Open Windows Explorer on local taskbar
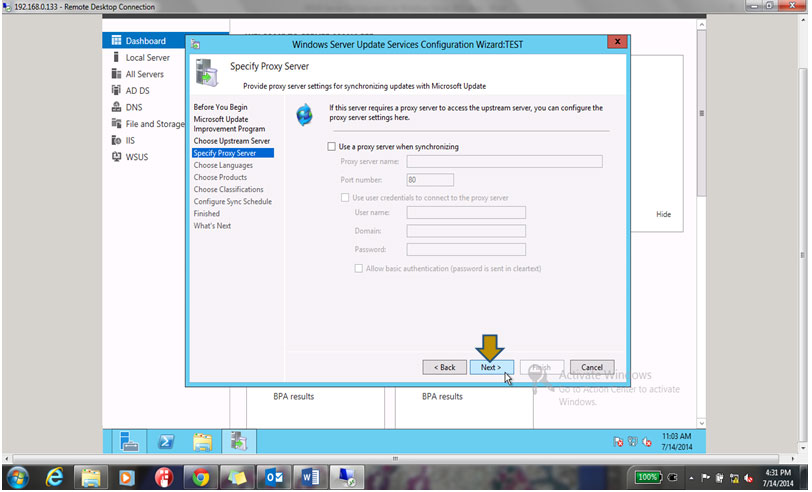This screenshot has width=812, height=492. pyautogui.click(x=90, y=477)
